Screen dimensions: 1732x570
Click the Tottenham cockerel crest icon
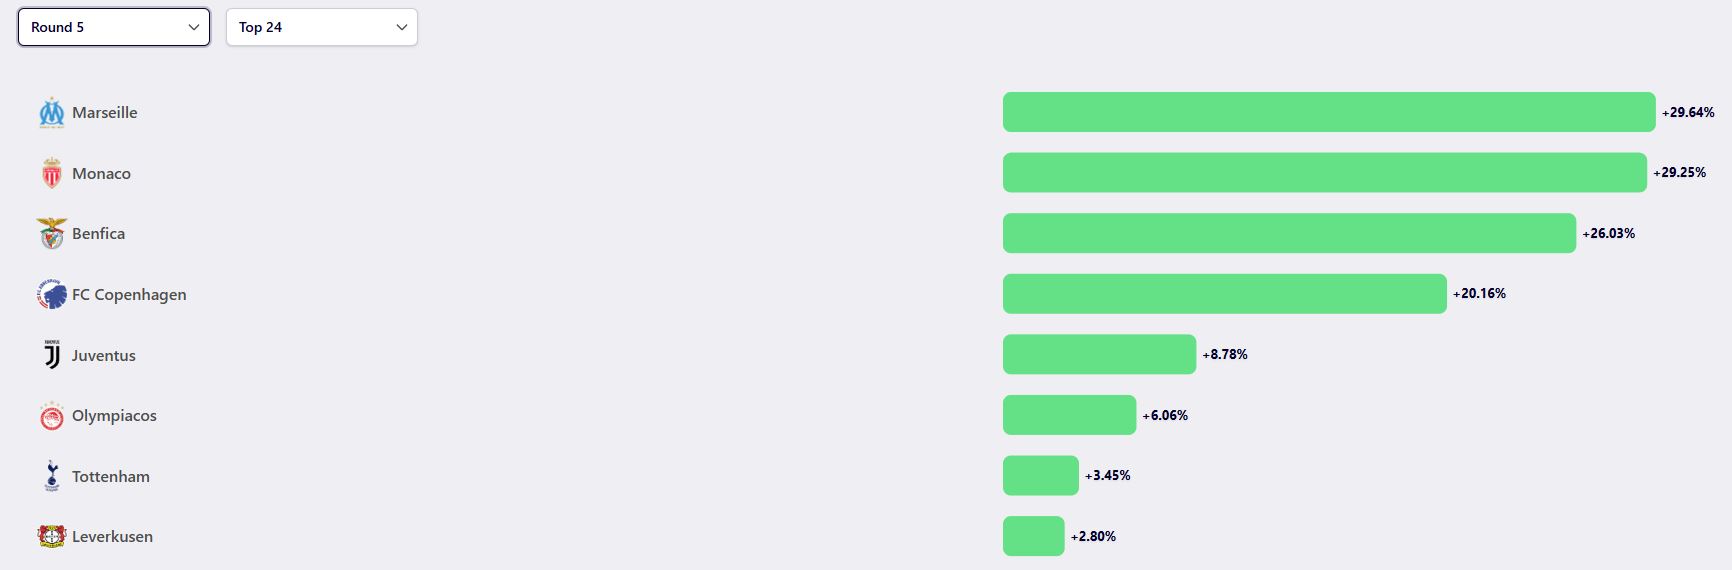click(x=52, y=476)
